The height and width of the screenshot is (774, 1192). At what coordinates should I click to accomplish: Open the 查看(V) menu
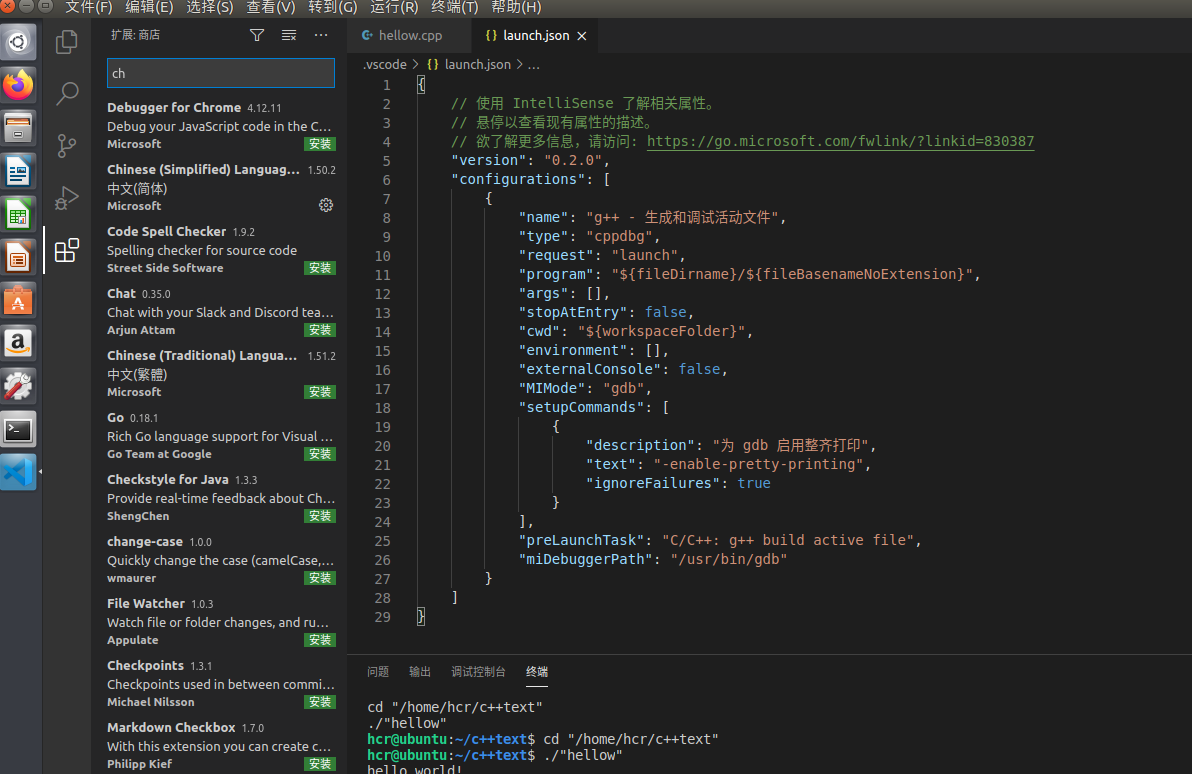271,8
